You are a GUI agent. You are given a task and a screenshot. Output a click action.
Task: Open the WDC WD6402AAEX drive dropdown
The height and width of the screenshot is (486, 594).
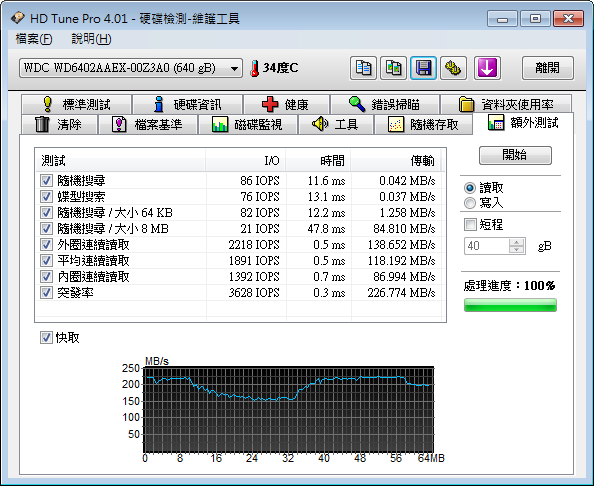[x=131, y=68]
